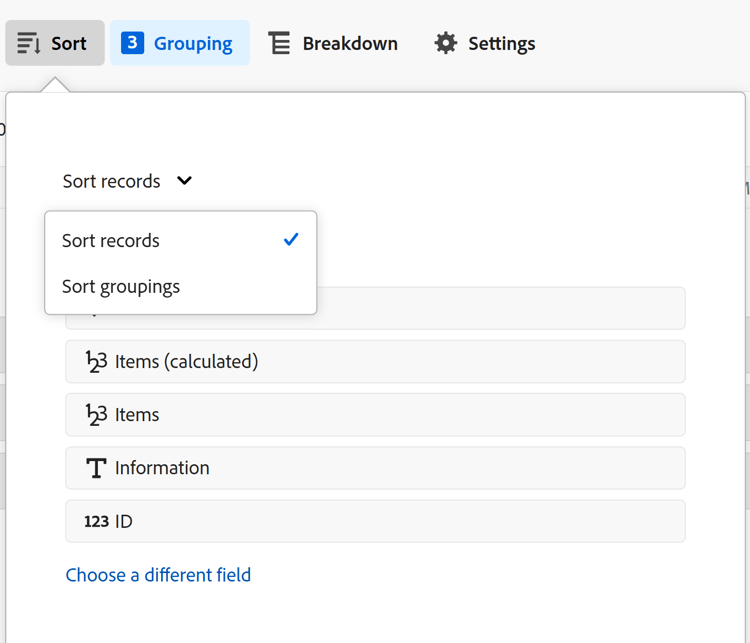Click the Sort toolbar button

(x=55, y=43)
